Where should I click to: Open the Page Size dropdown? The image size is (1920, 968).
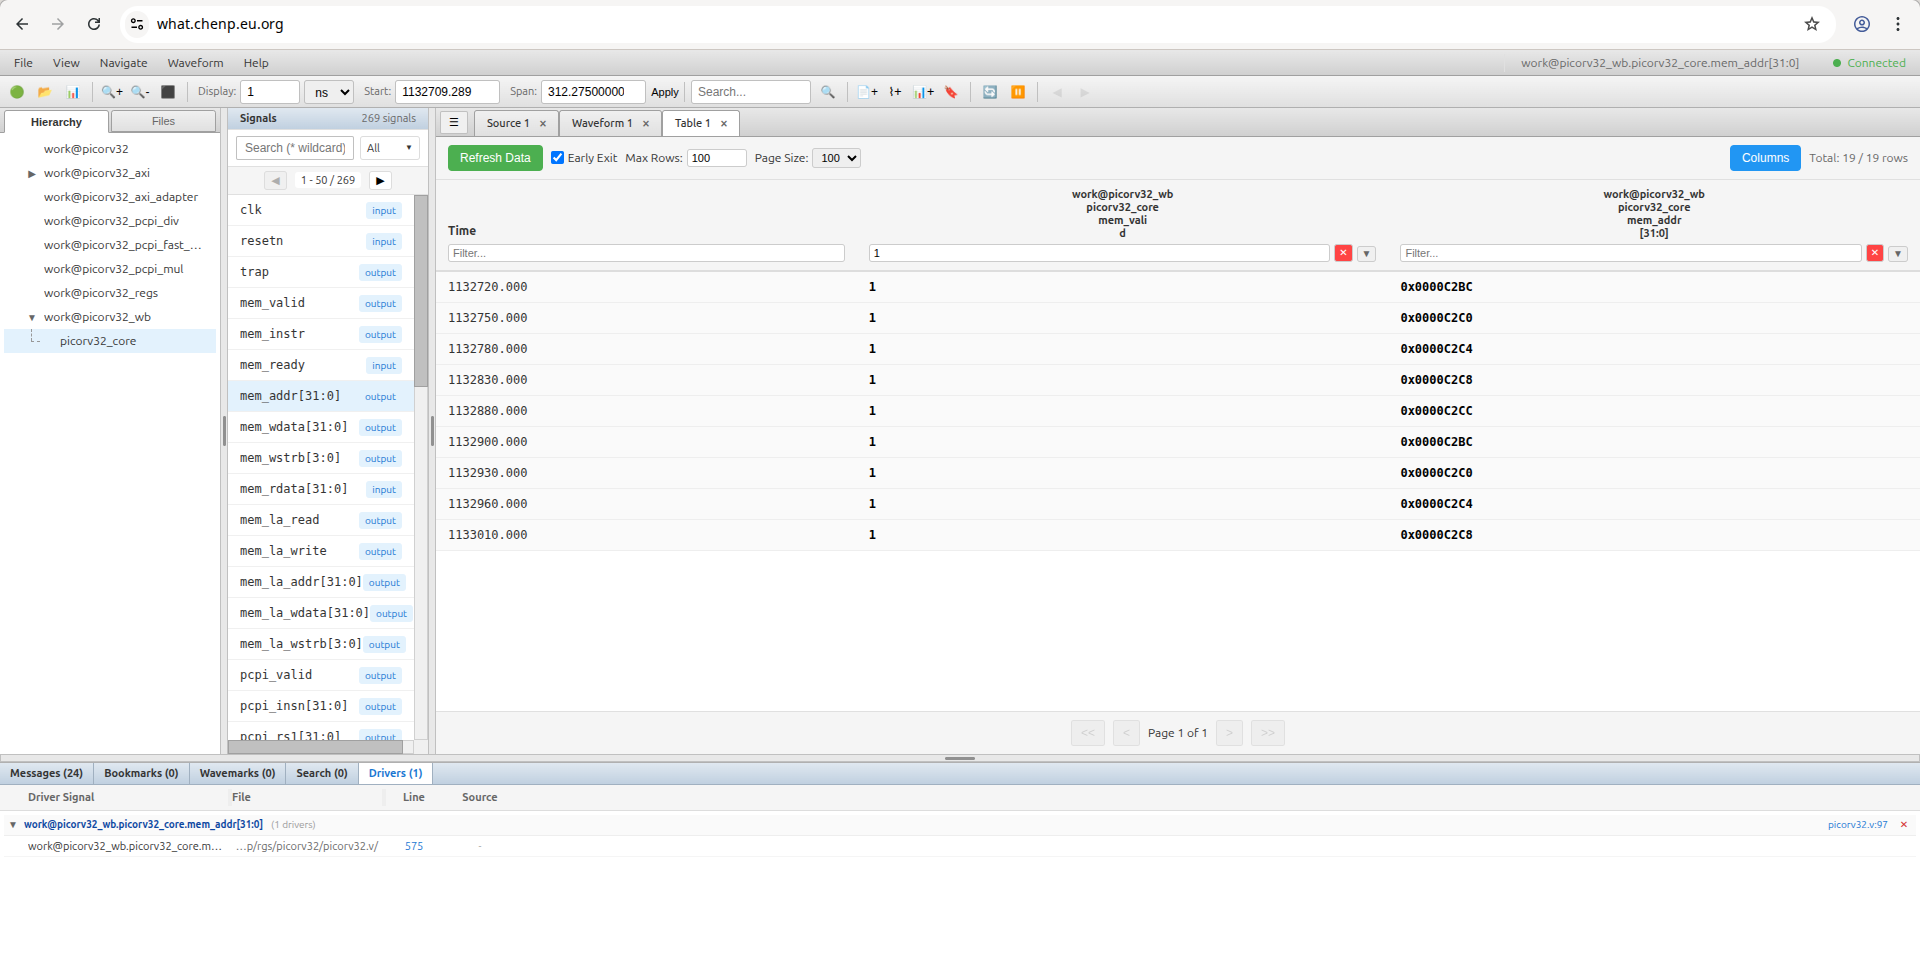[x=836, y=158]
